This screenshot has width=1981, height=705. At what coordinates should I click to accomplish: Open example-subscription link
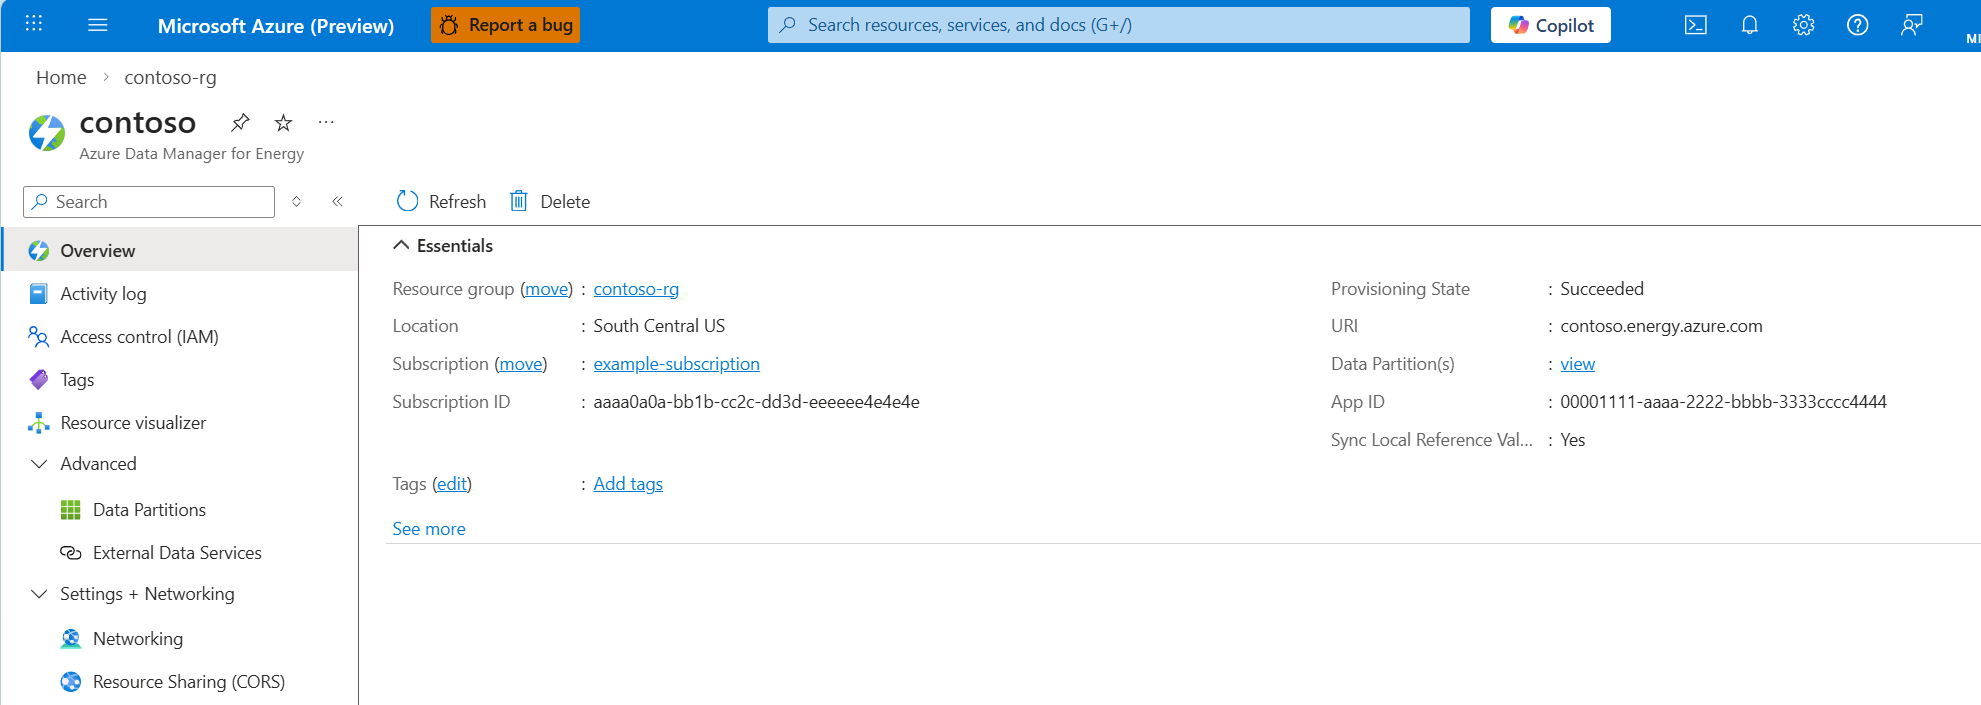[676, 364]
